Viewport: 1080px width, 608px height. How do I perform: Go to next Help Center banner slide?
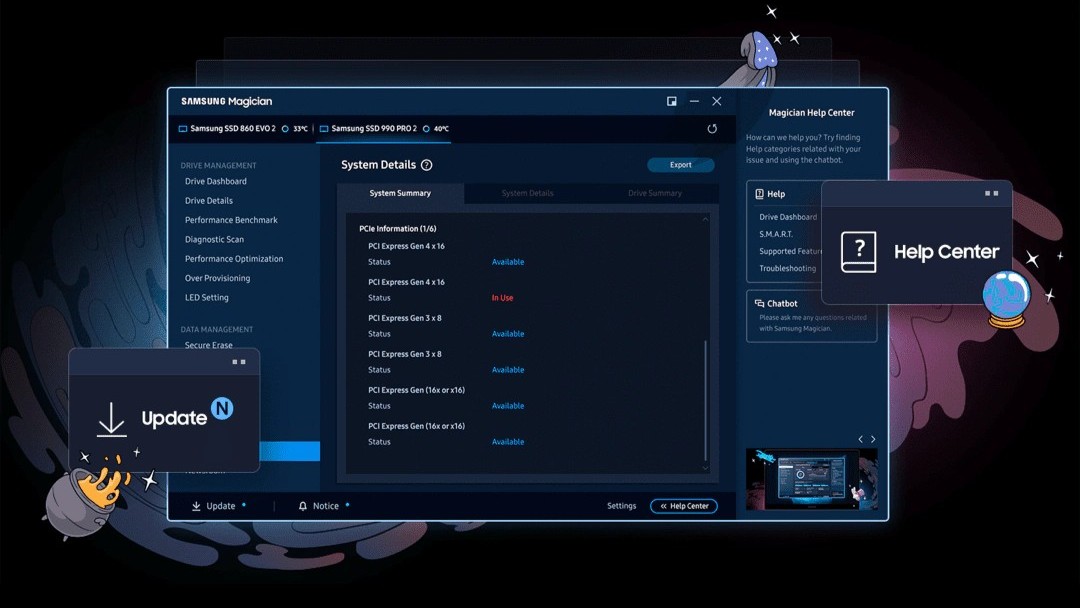(873, 439)
